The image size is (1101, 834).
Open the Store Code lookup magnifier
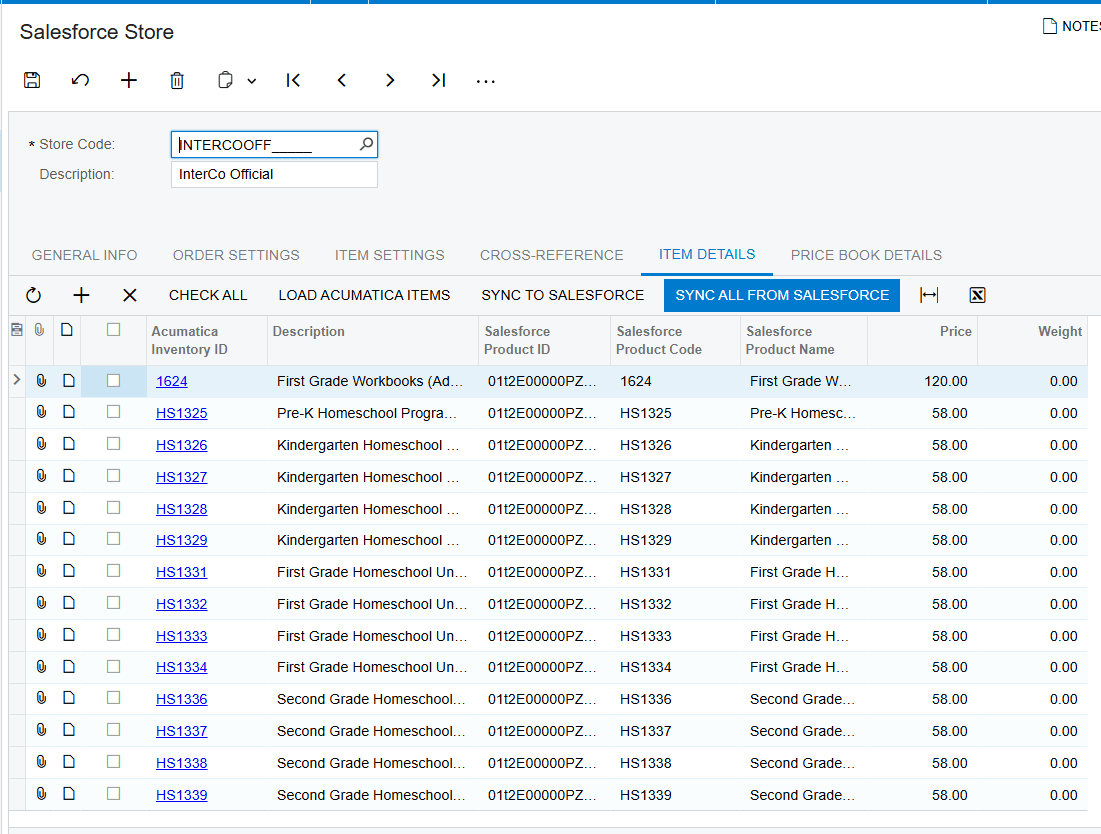tap(366, 144)
